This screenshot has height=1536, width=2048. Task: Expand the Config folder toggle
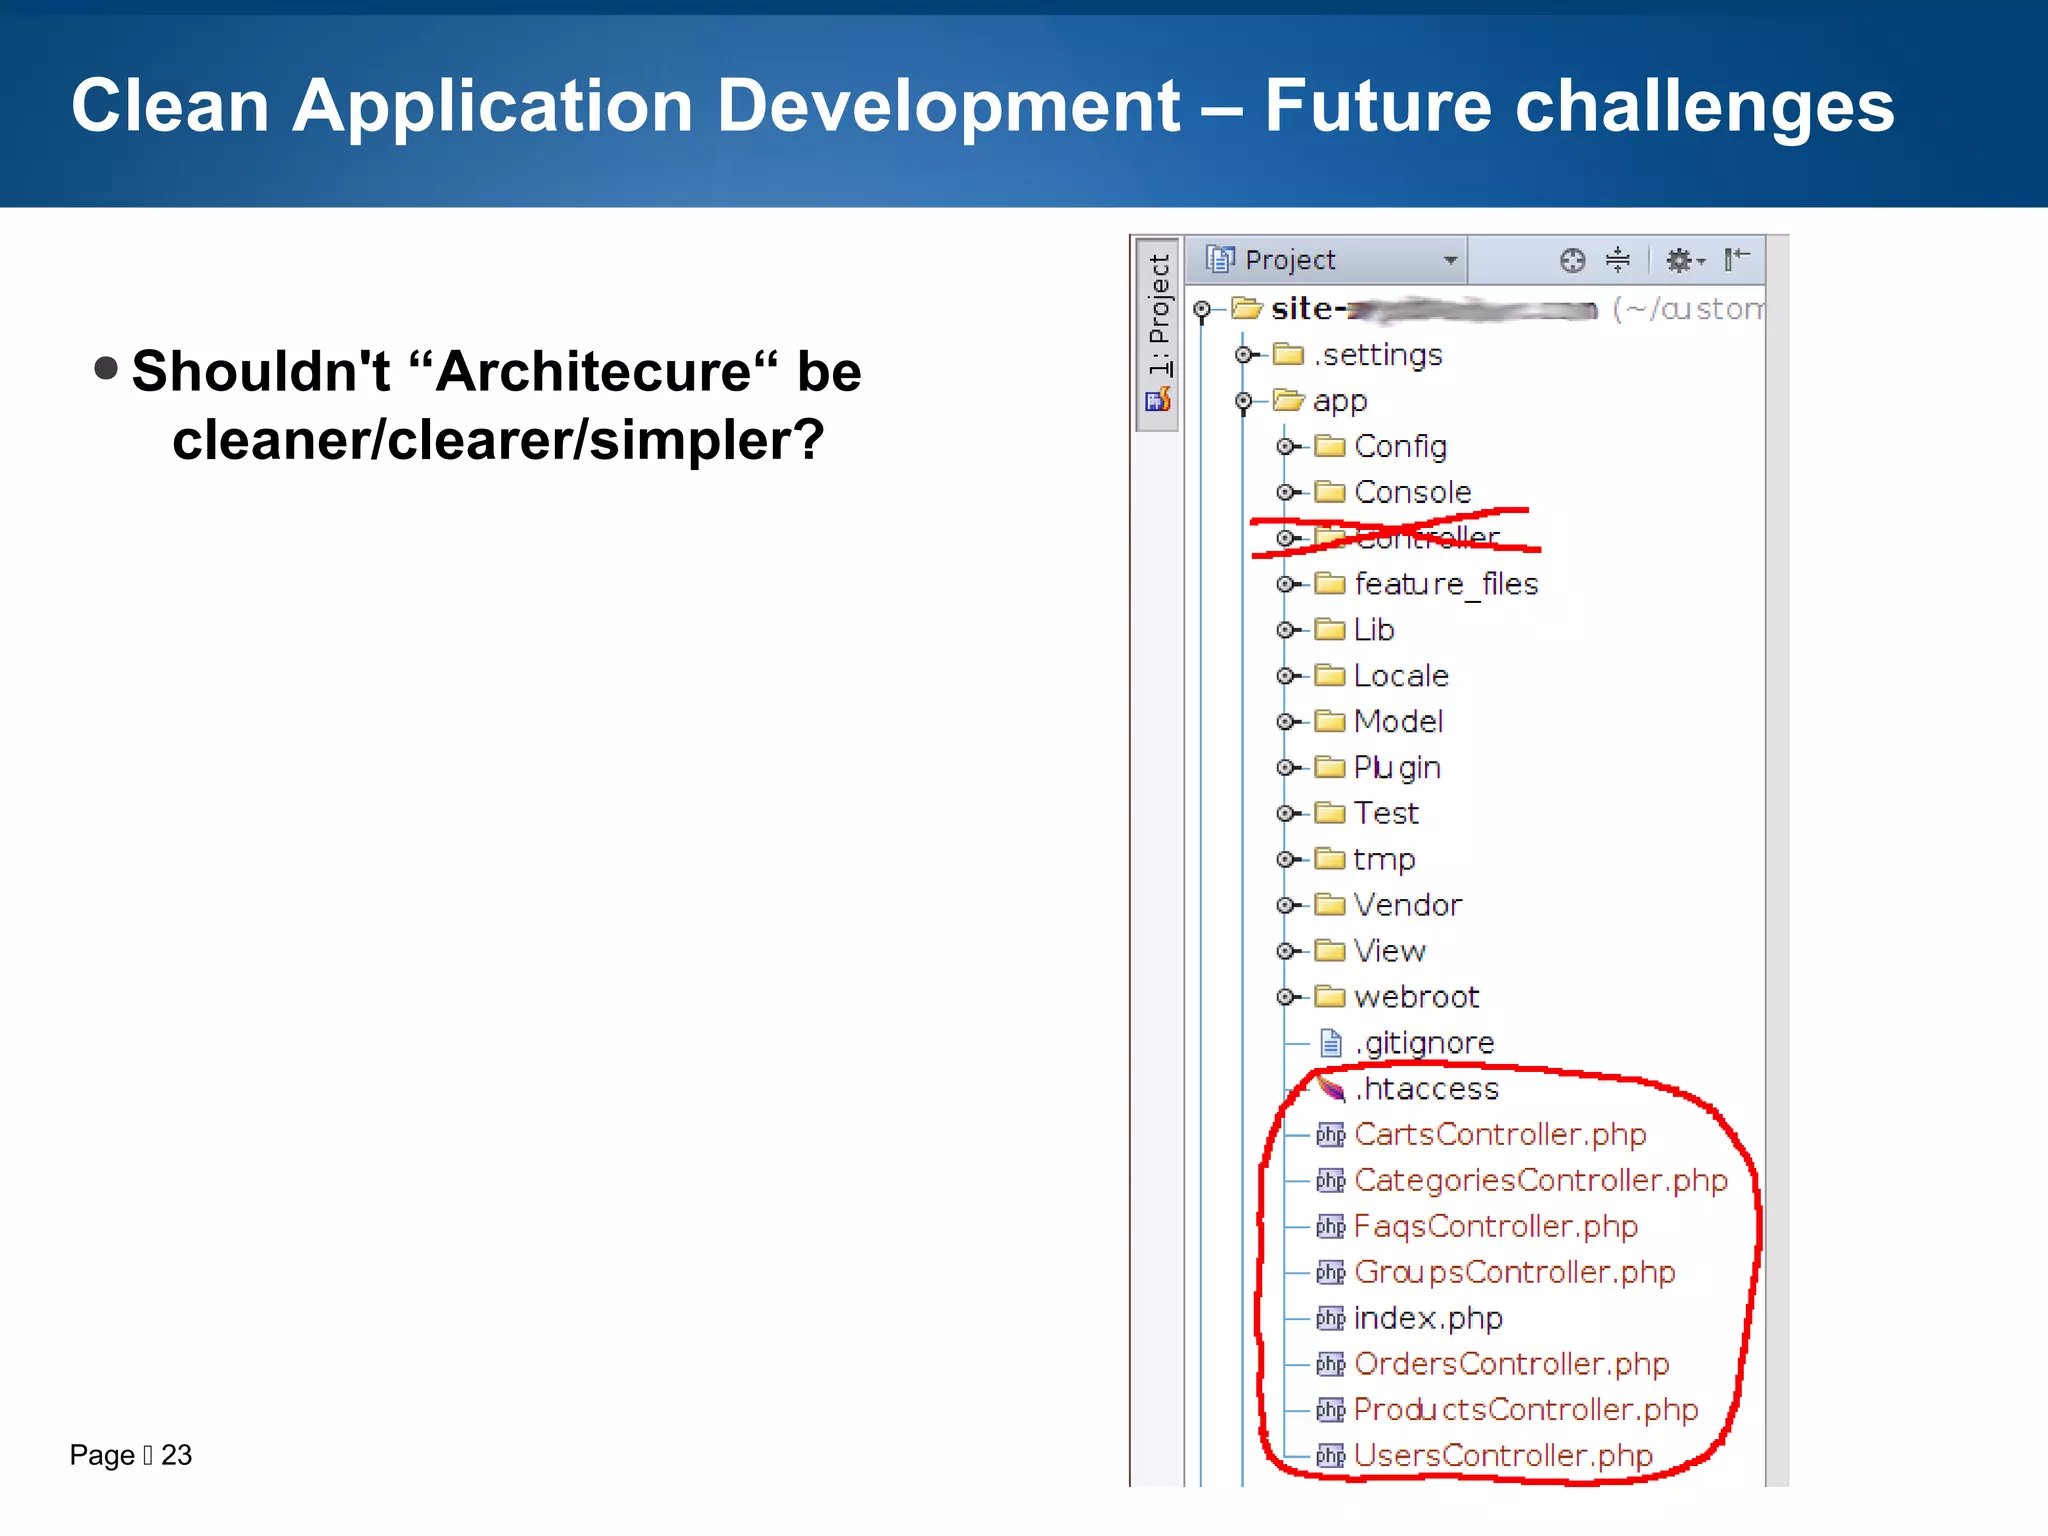coord(1285,447)
